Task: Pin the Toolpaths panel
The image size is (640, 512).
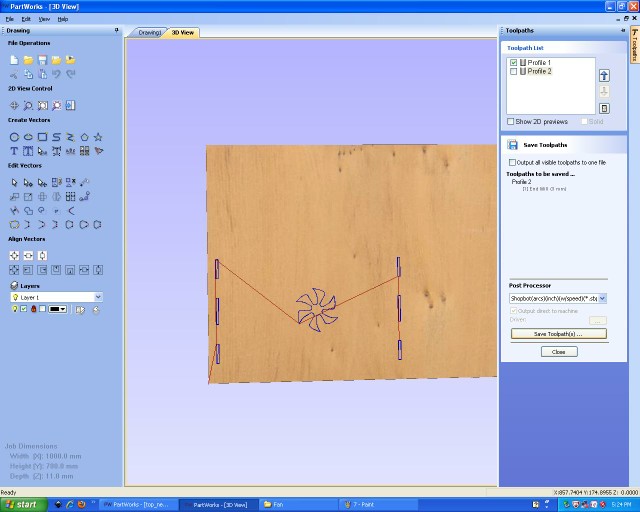Action: 623,30
